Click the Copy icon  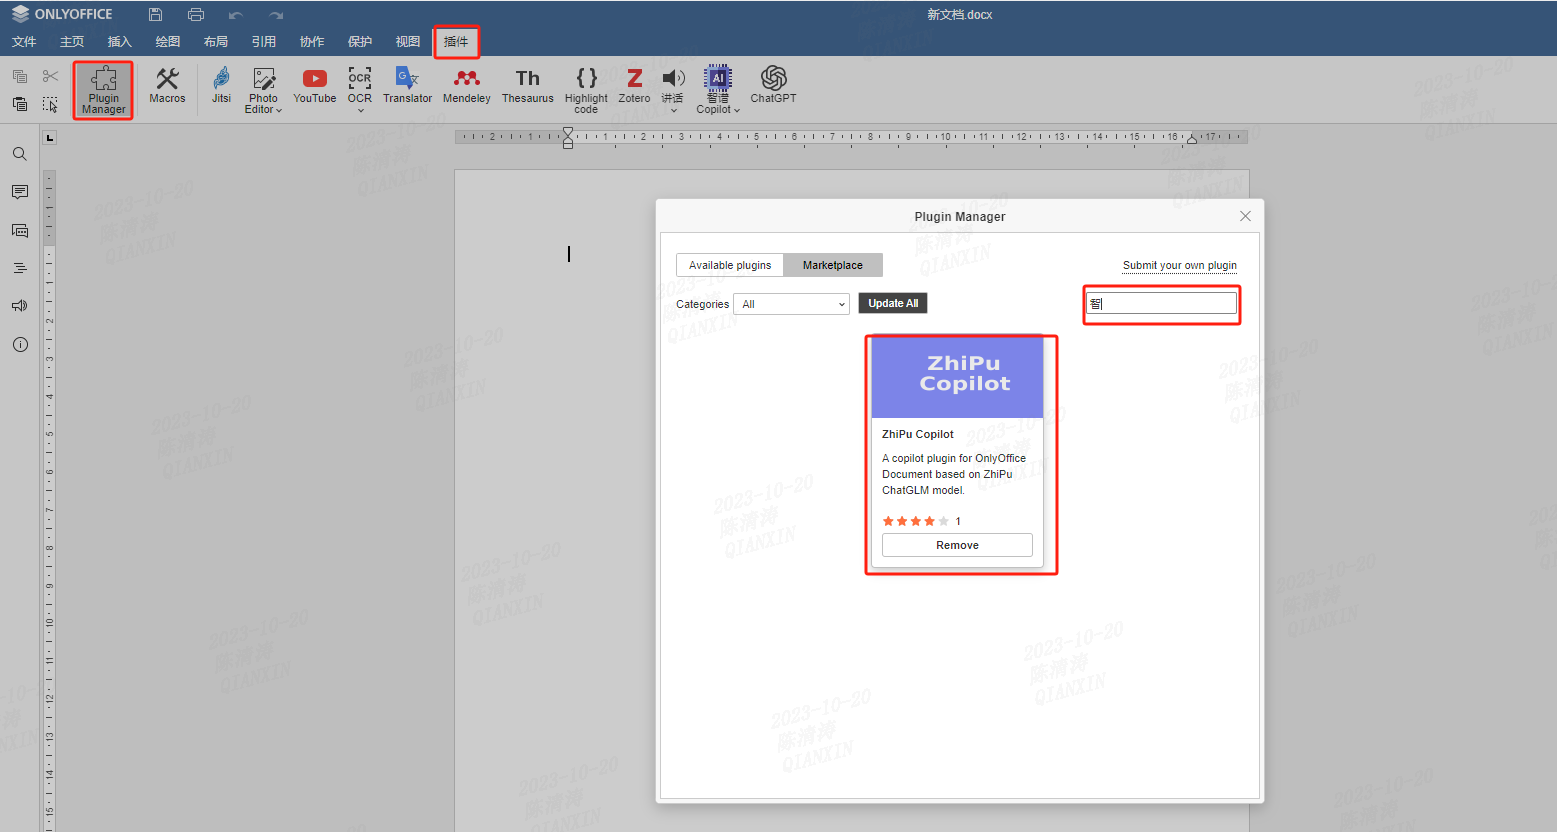click(19, 76)
